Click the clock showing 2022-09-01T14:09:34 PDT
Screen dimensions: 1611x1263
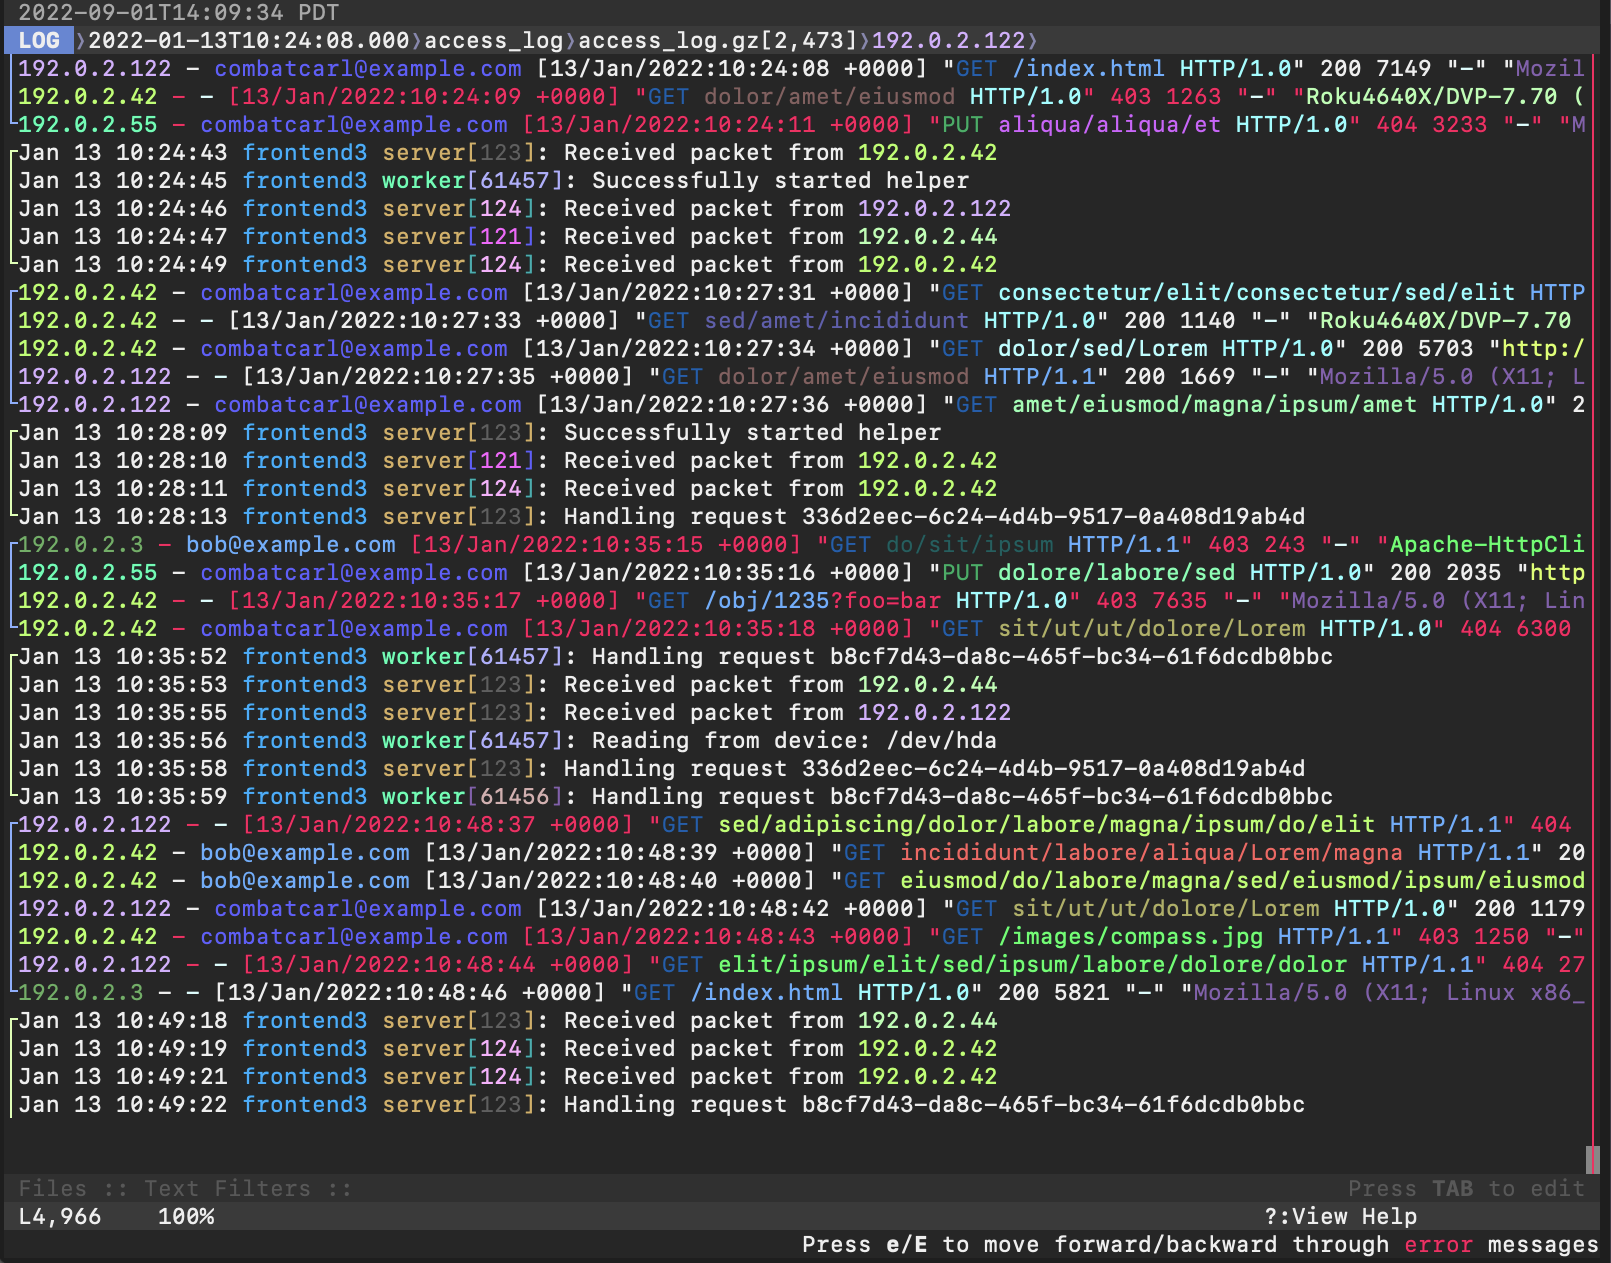(178, 13)
